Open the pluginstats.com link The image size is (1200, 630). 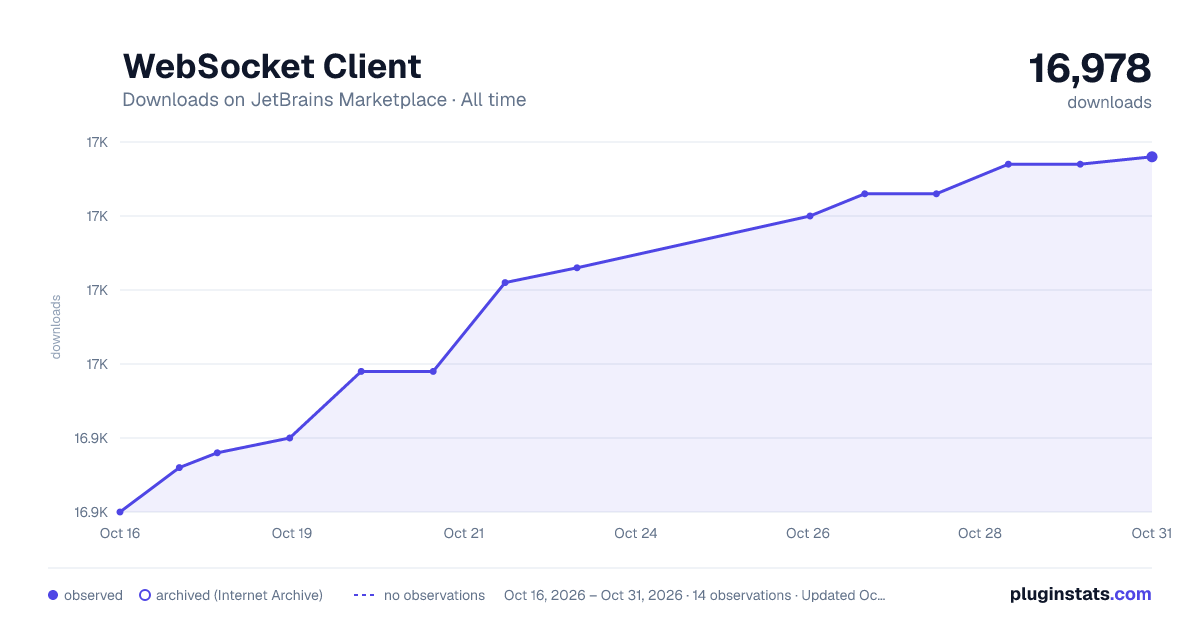(x=1080, y=594)
